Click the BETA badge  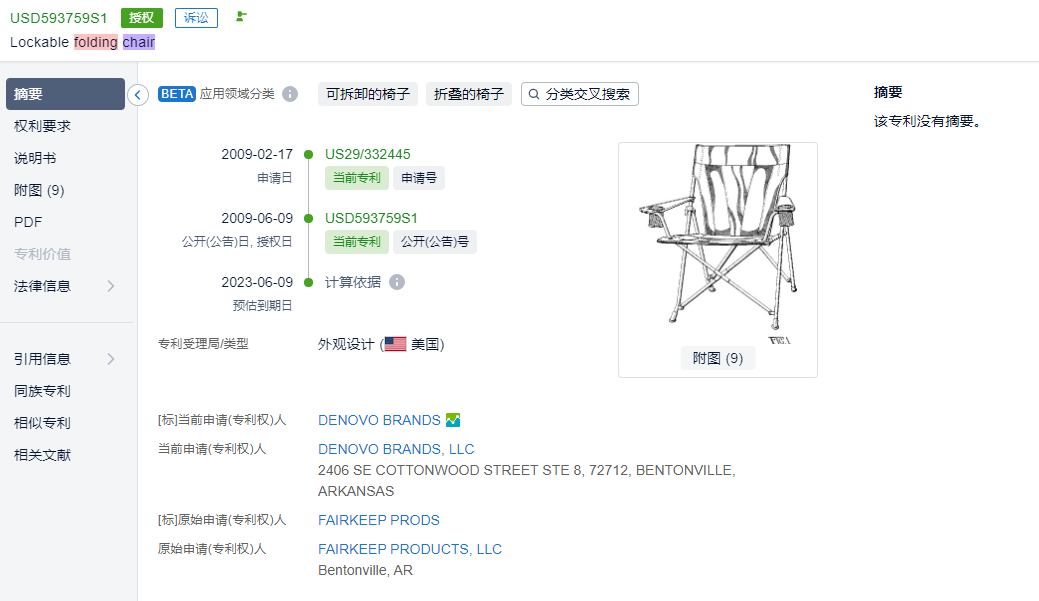177,94
